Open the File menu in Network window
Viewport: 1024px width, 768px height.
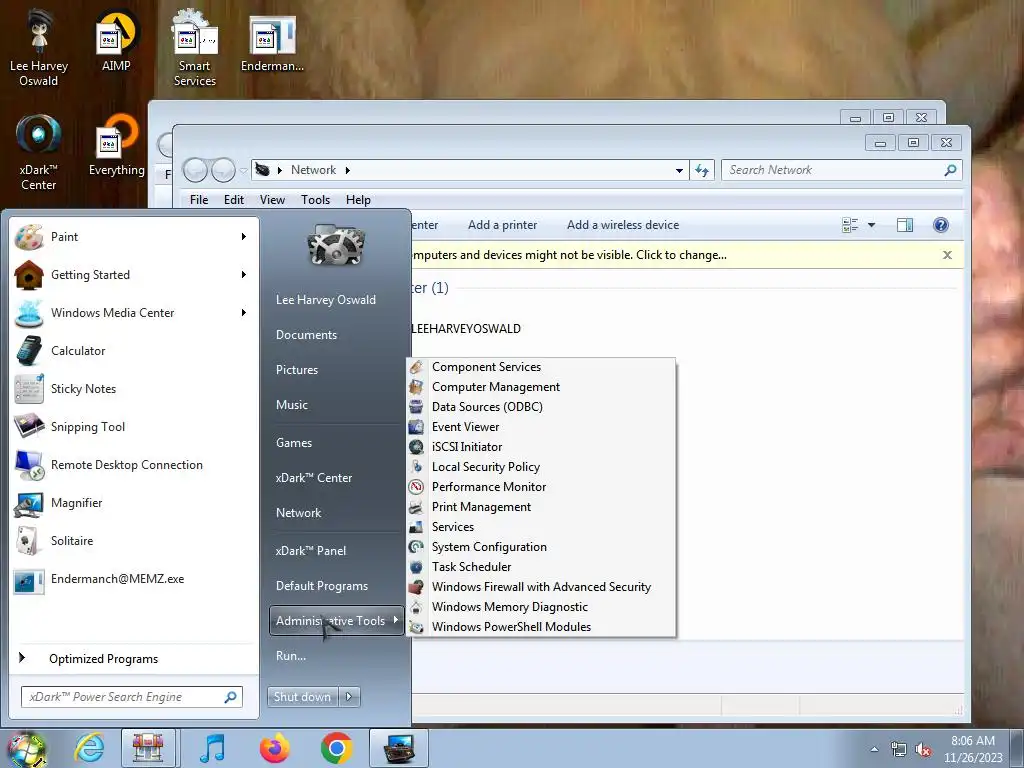coord(199,200)
